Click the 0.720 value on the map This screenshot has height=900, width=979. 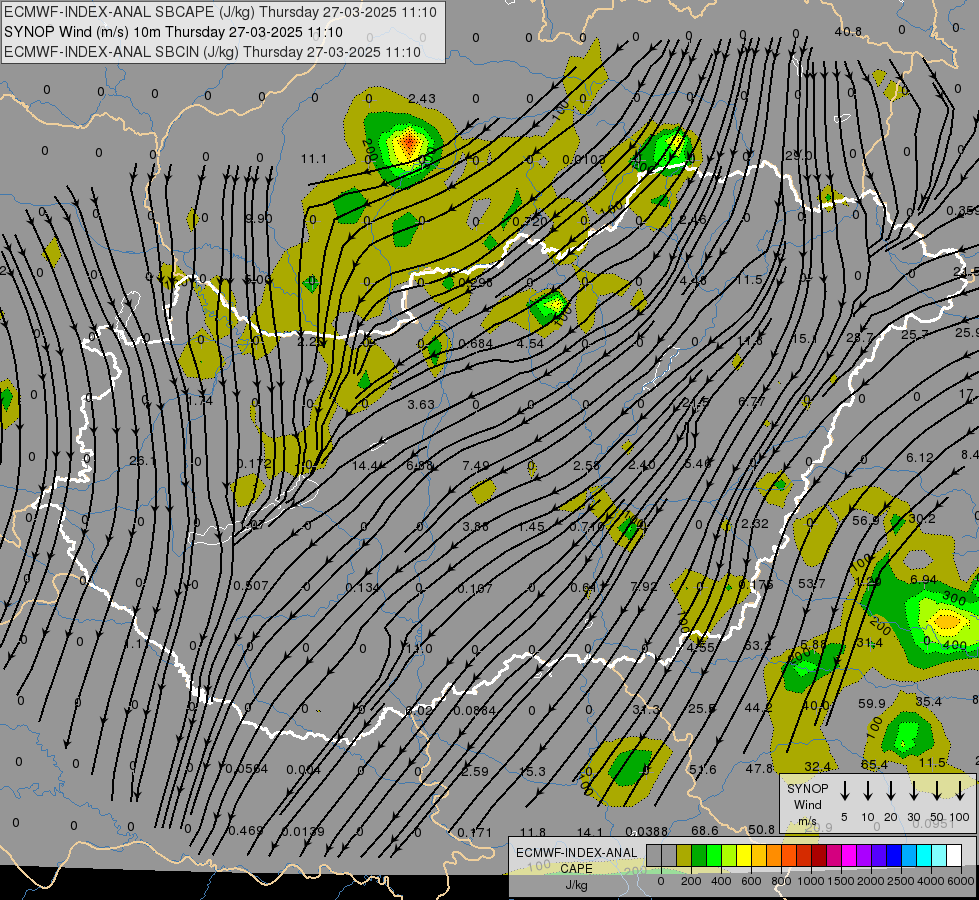coord(529,222)
